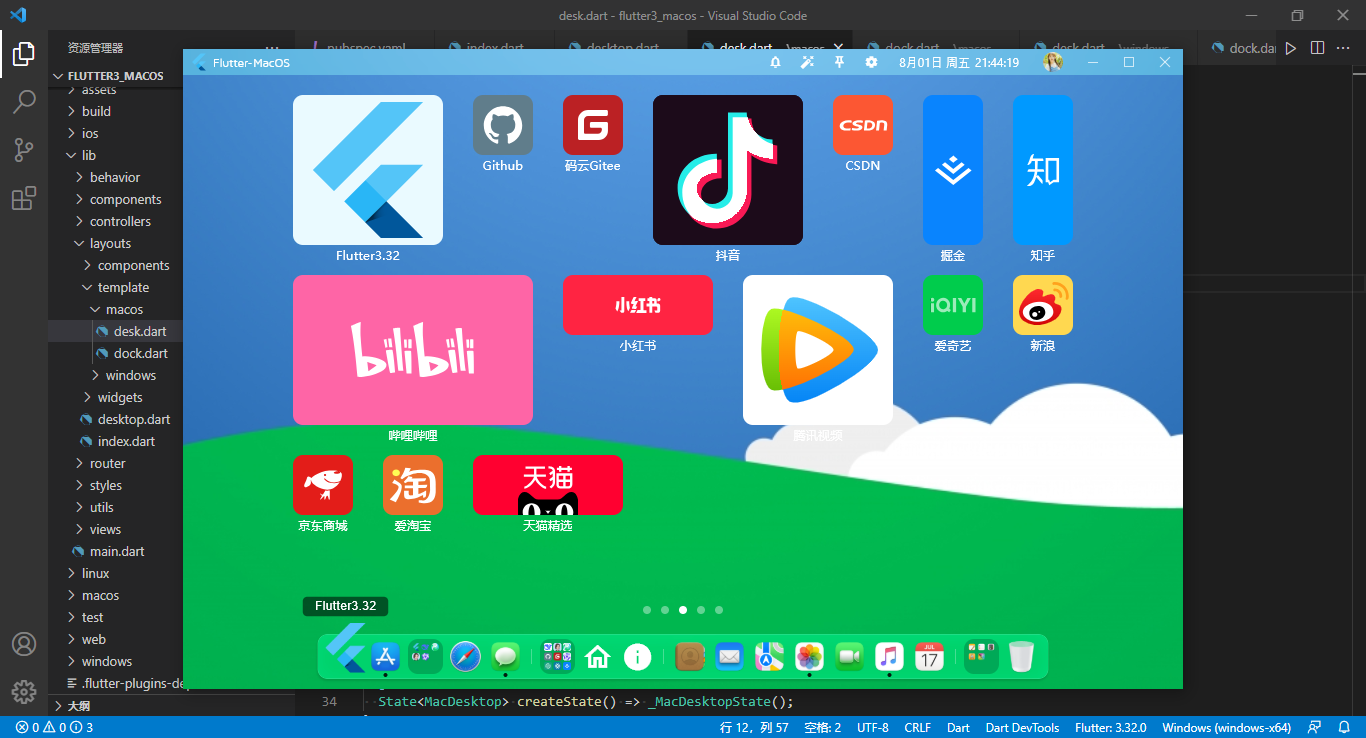Viewport: 1366px width, 738px height.
Task: Open settings gear in Flutter-MacOS bar
Action: (871, 62)
